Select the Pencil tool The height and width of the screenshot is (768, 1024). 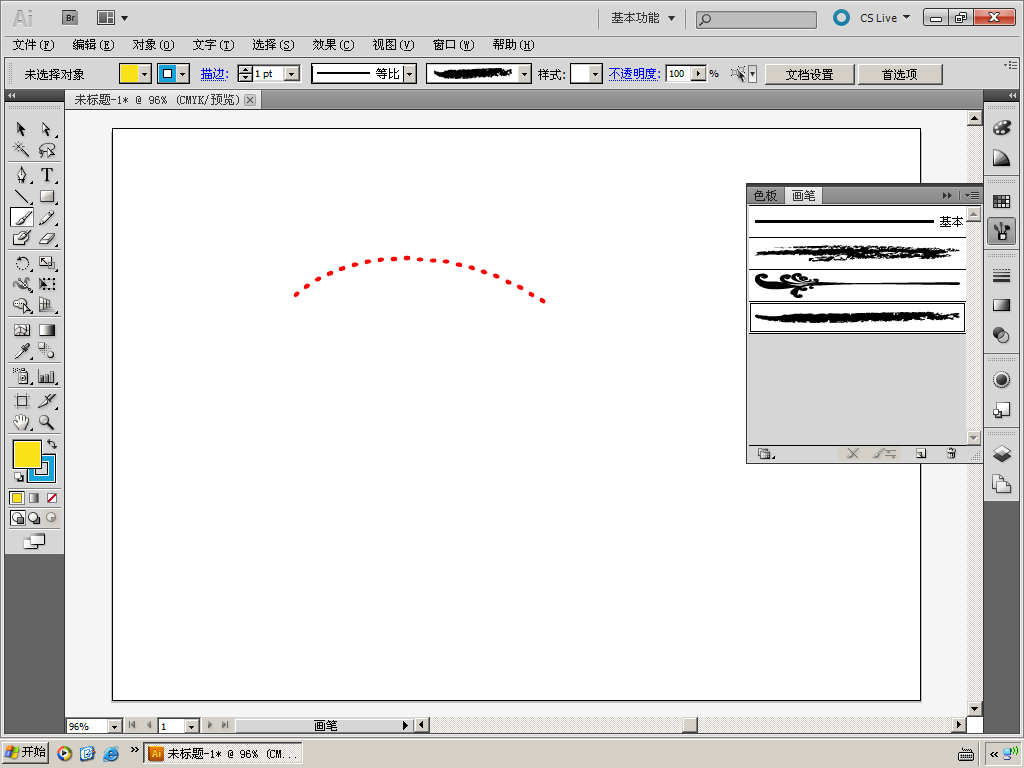(46, 217)
